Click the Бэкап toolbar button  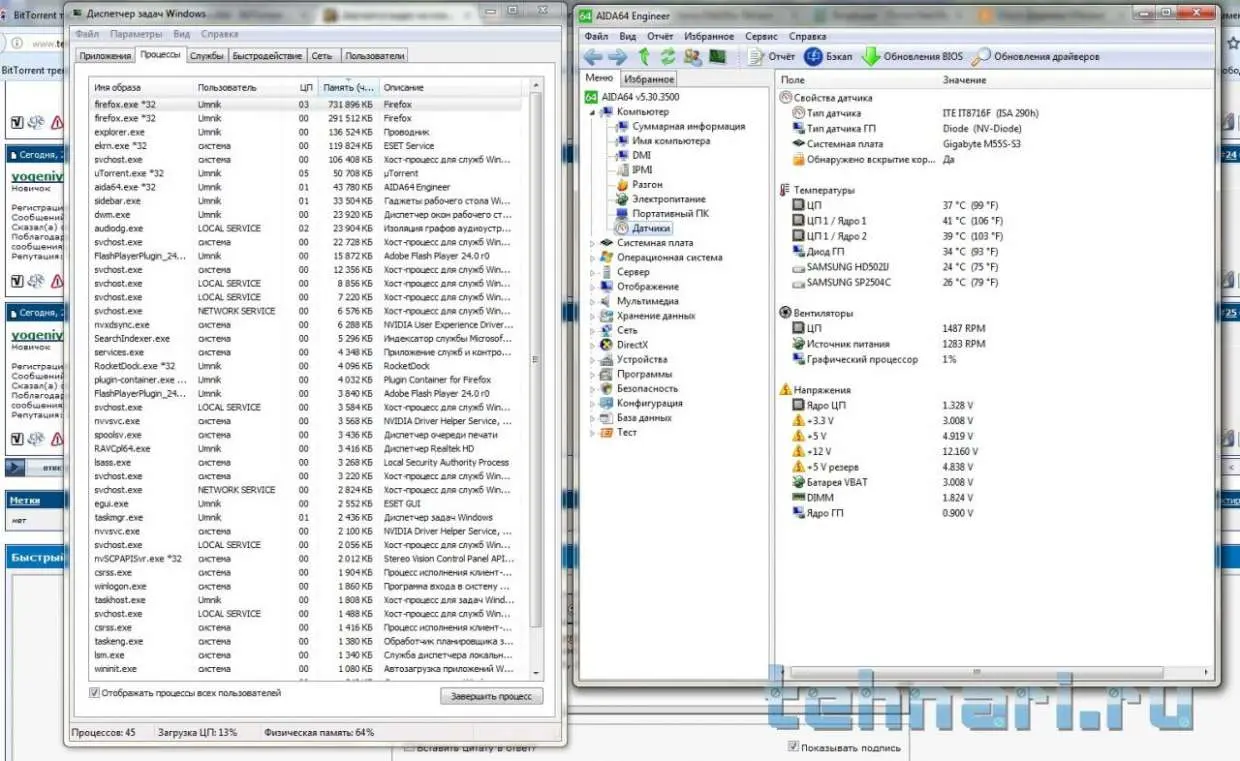(x=829, y=57)
